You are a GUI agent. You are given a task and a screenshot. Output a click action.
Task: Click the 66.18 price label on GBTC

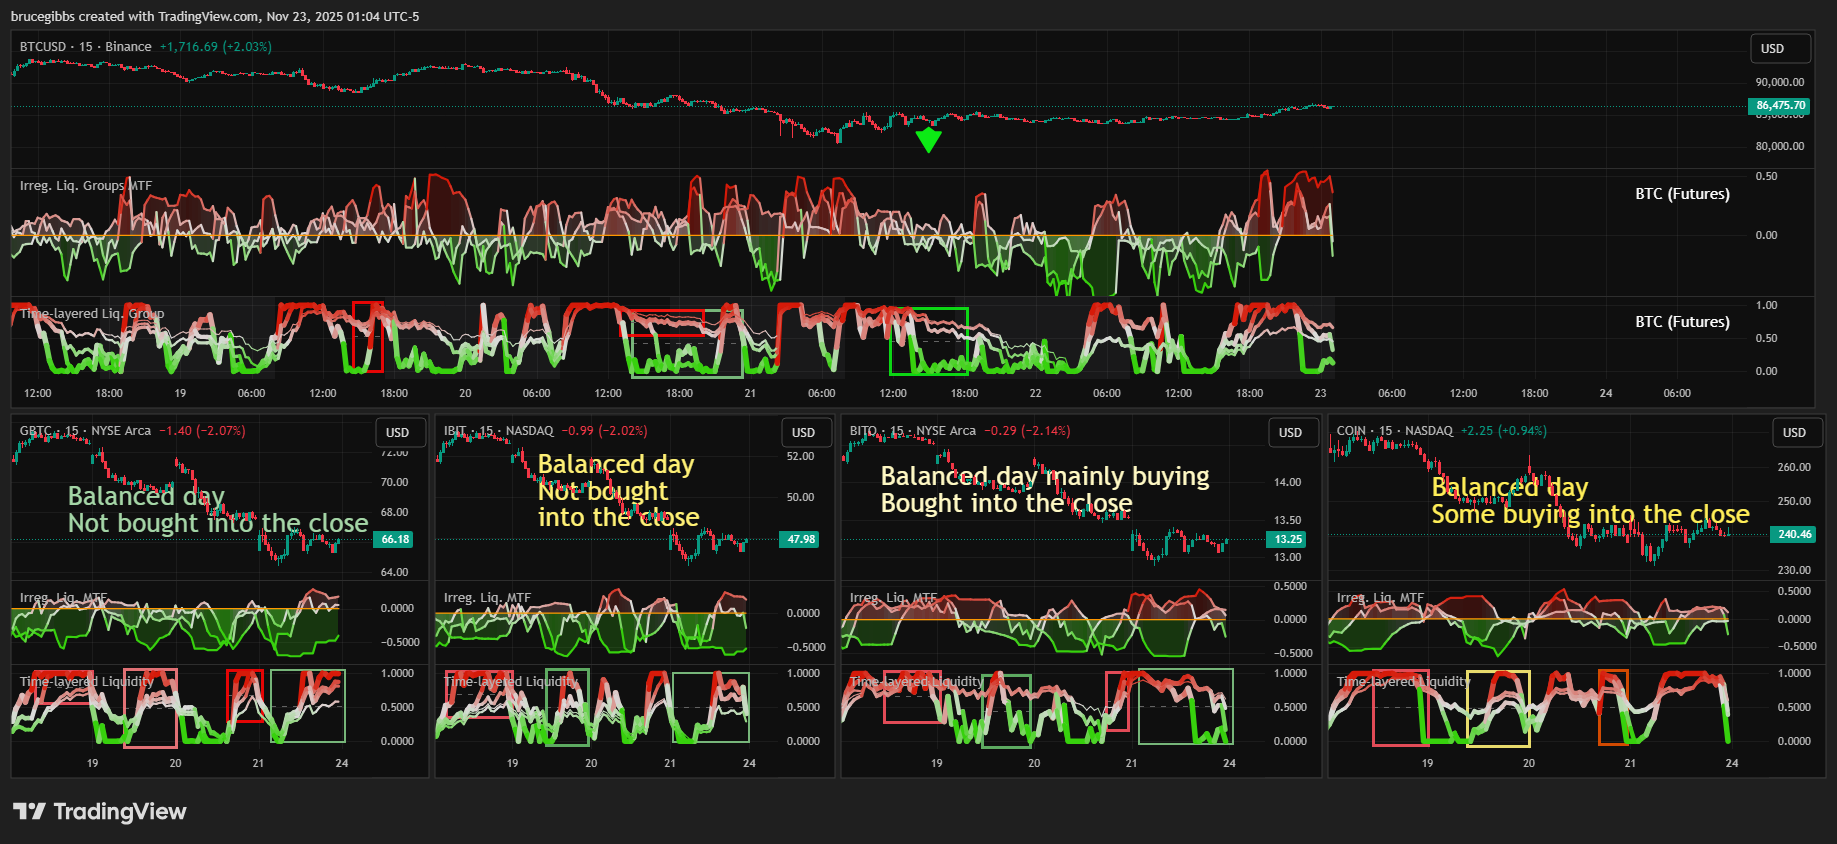(x=395, y=539)
